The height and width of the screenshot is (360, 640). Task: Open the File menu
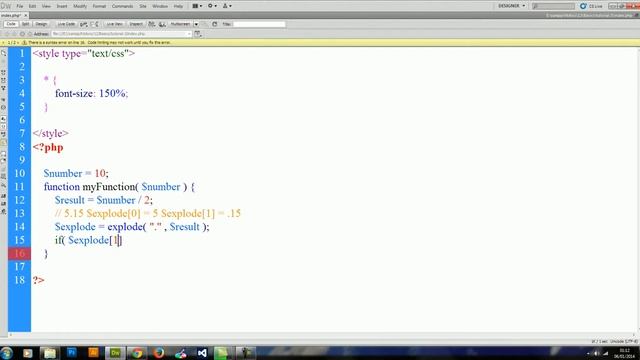pyautogui.click(x=20, y=6)
